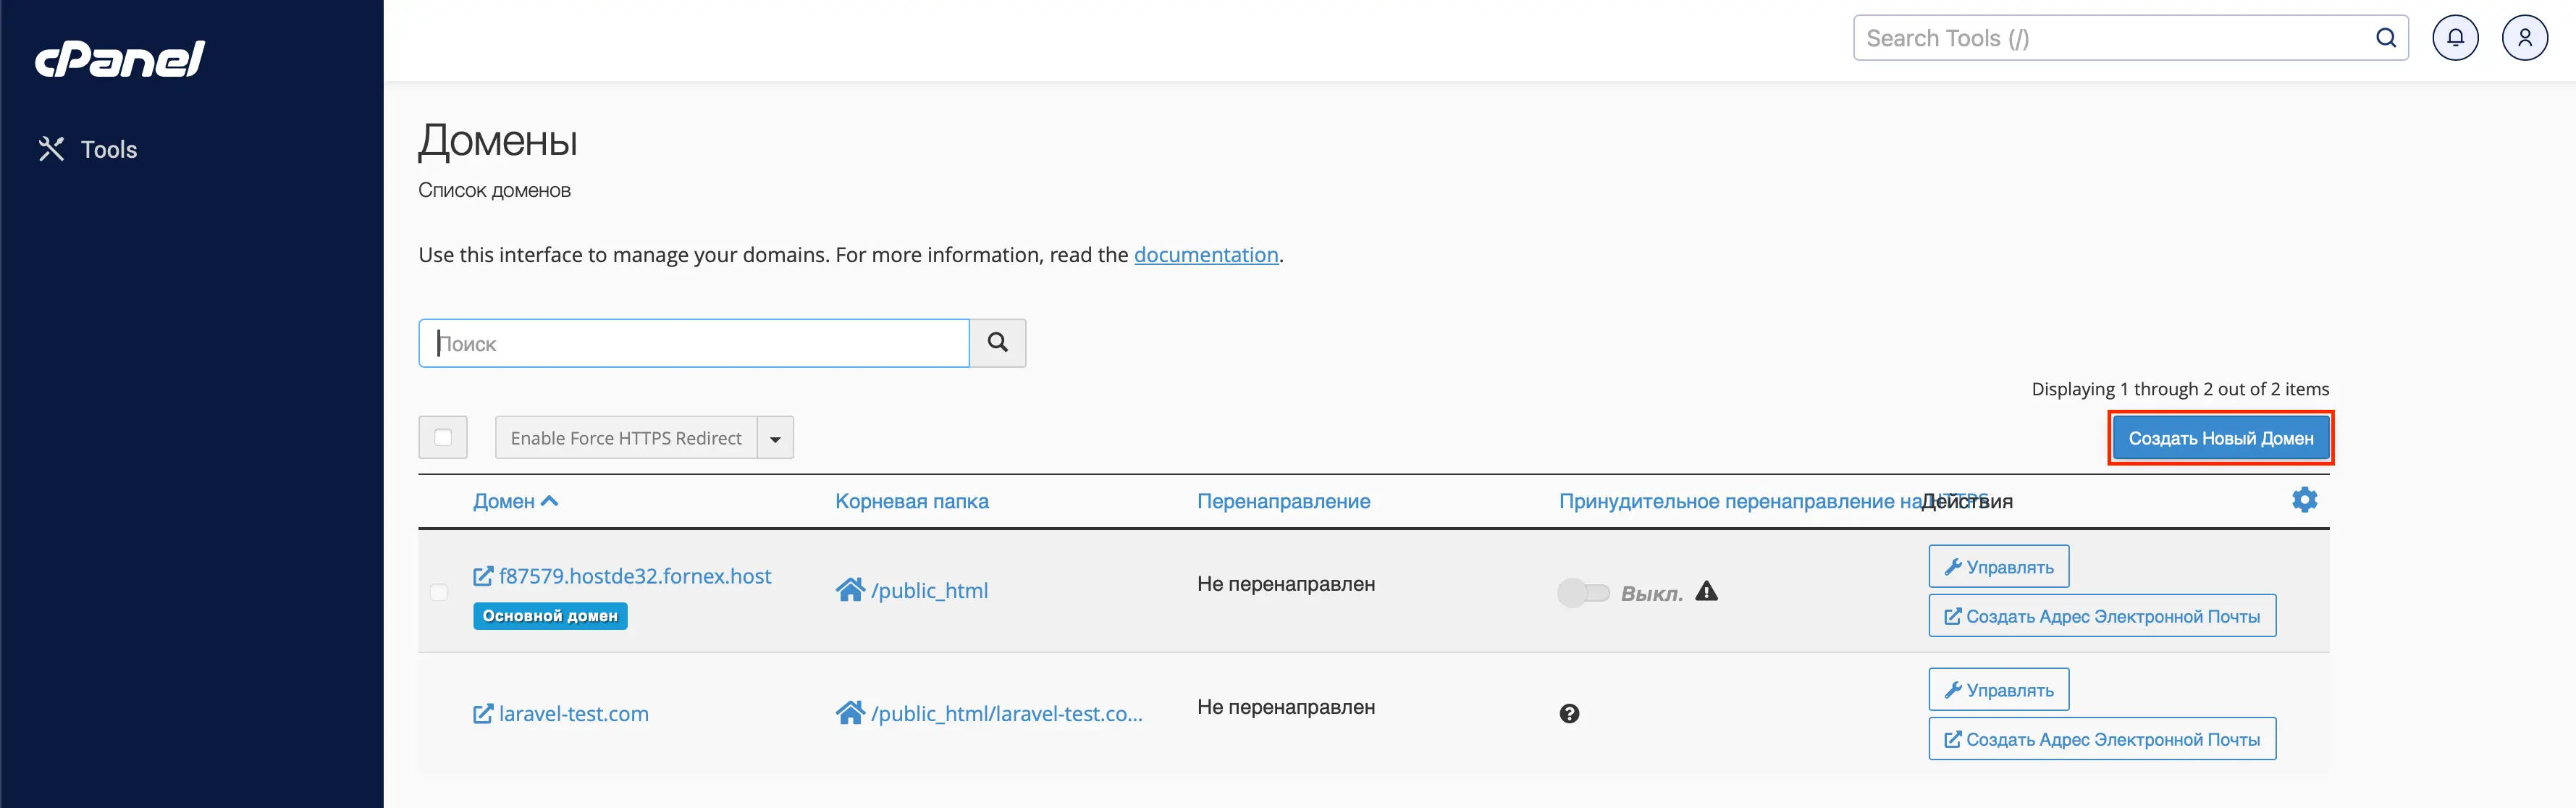The width and height of the screenshot is (2576, 808).
Task: Click the Действия column header
Action: [x=1967, y=501]
